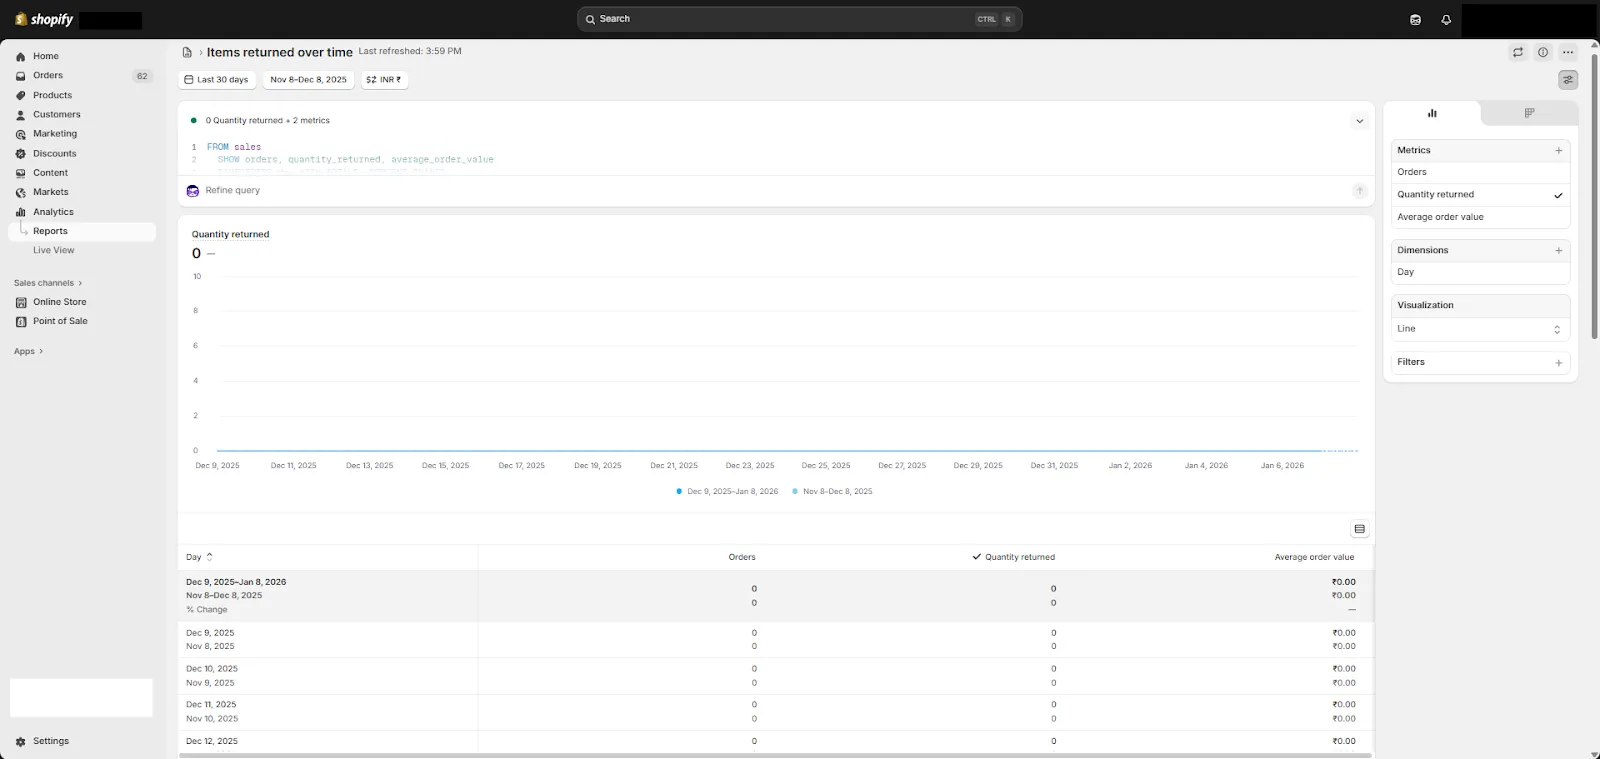Image resolution: width=1600 pixels, height=759 pixels.
Task: Click the Average order value column header
Action: click(x=1314, y=557)
